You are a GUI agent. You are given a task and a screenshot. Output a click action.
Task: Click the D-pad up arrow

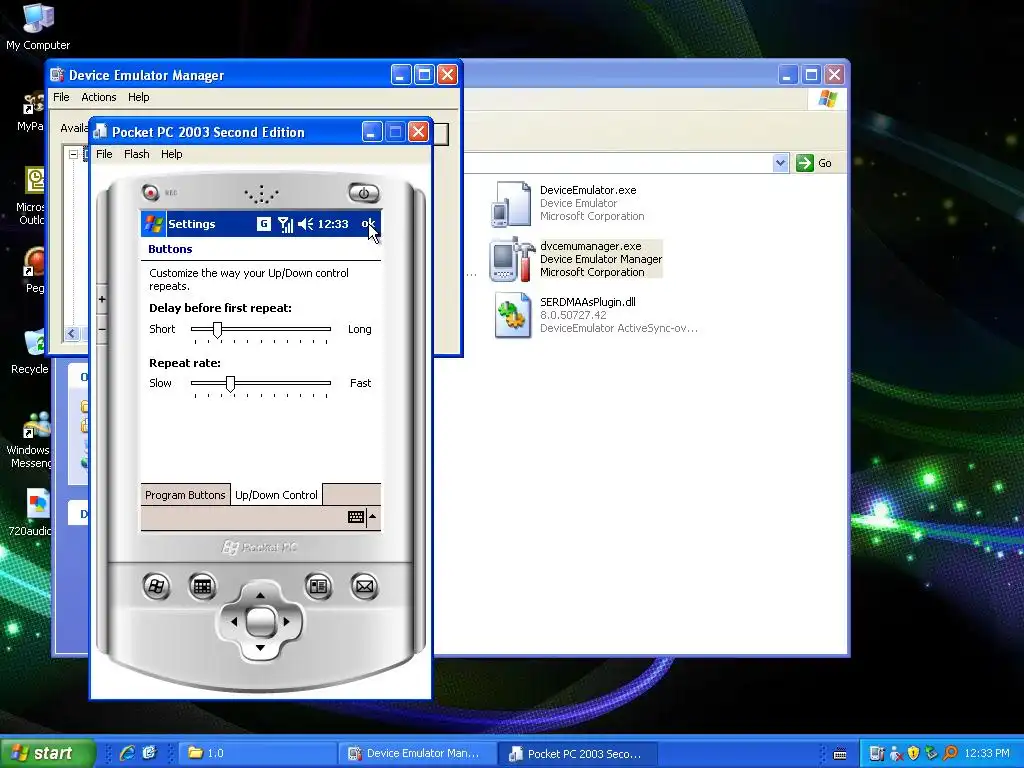(260, 595)
